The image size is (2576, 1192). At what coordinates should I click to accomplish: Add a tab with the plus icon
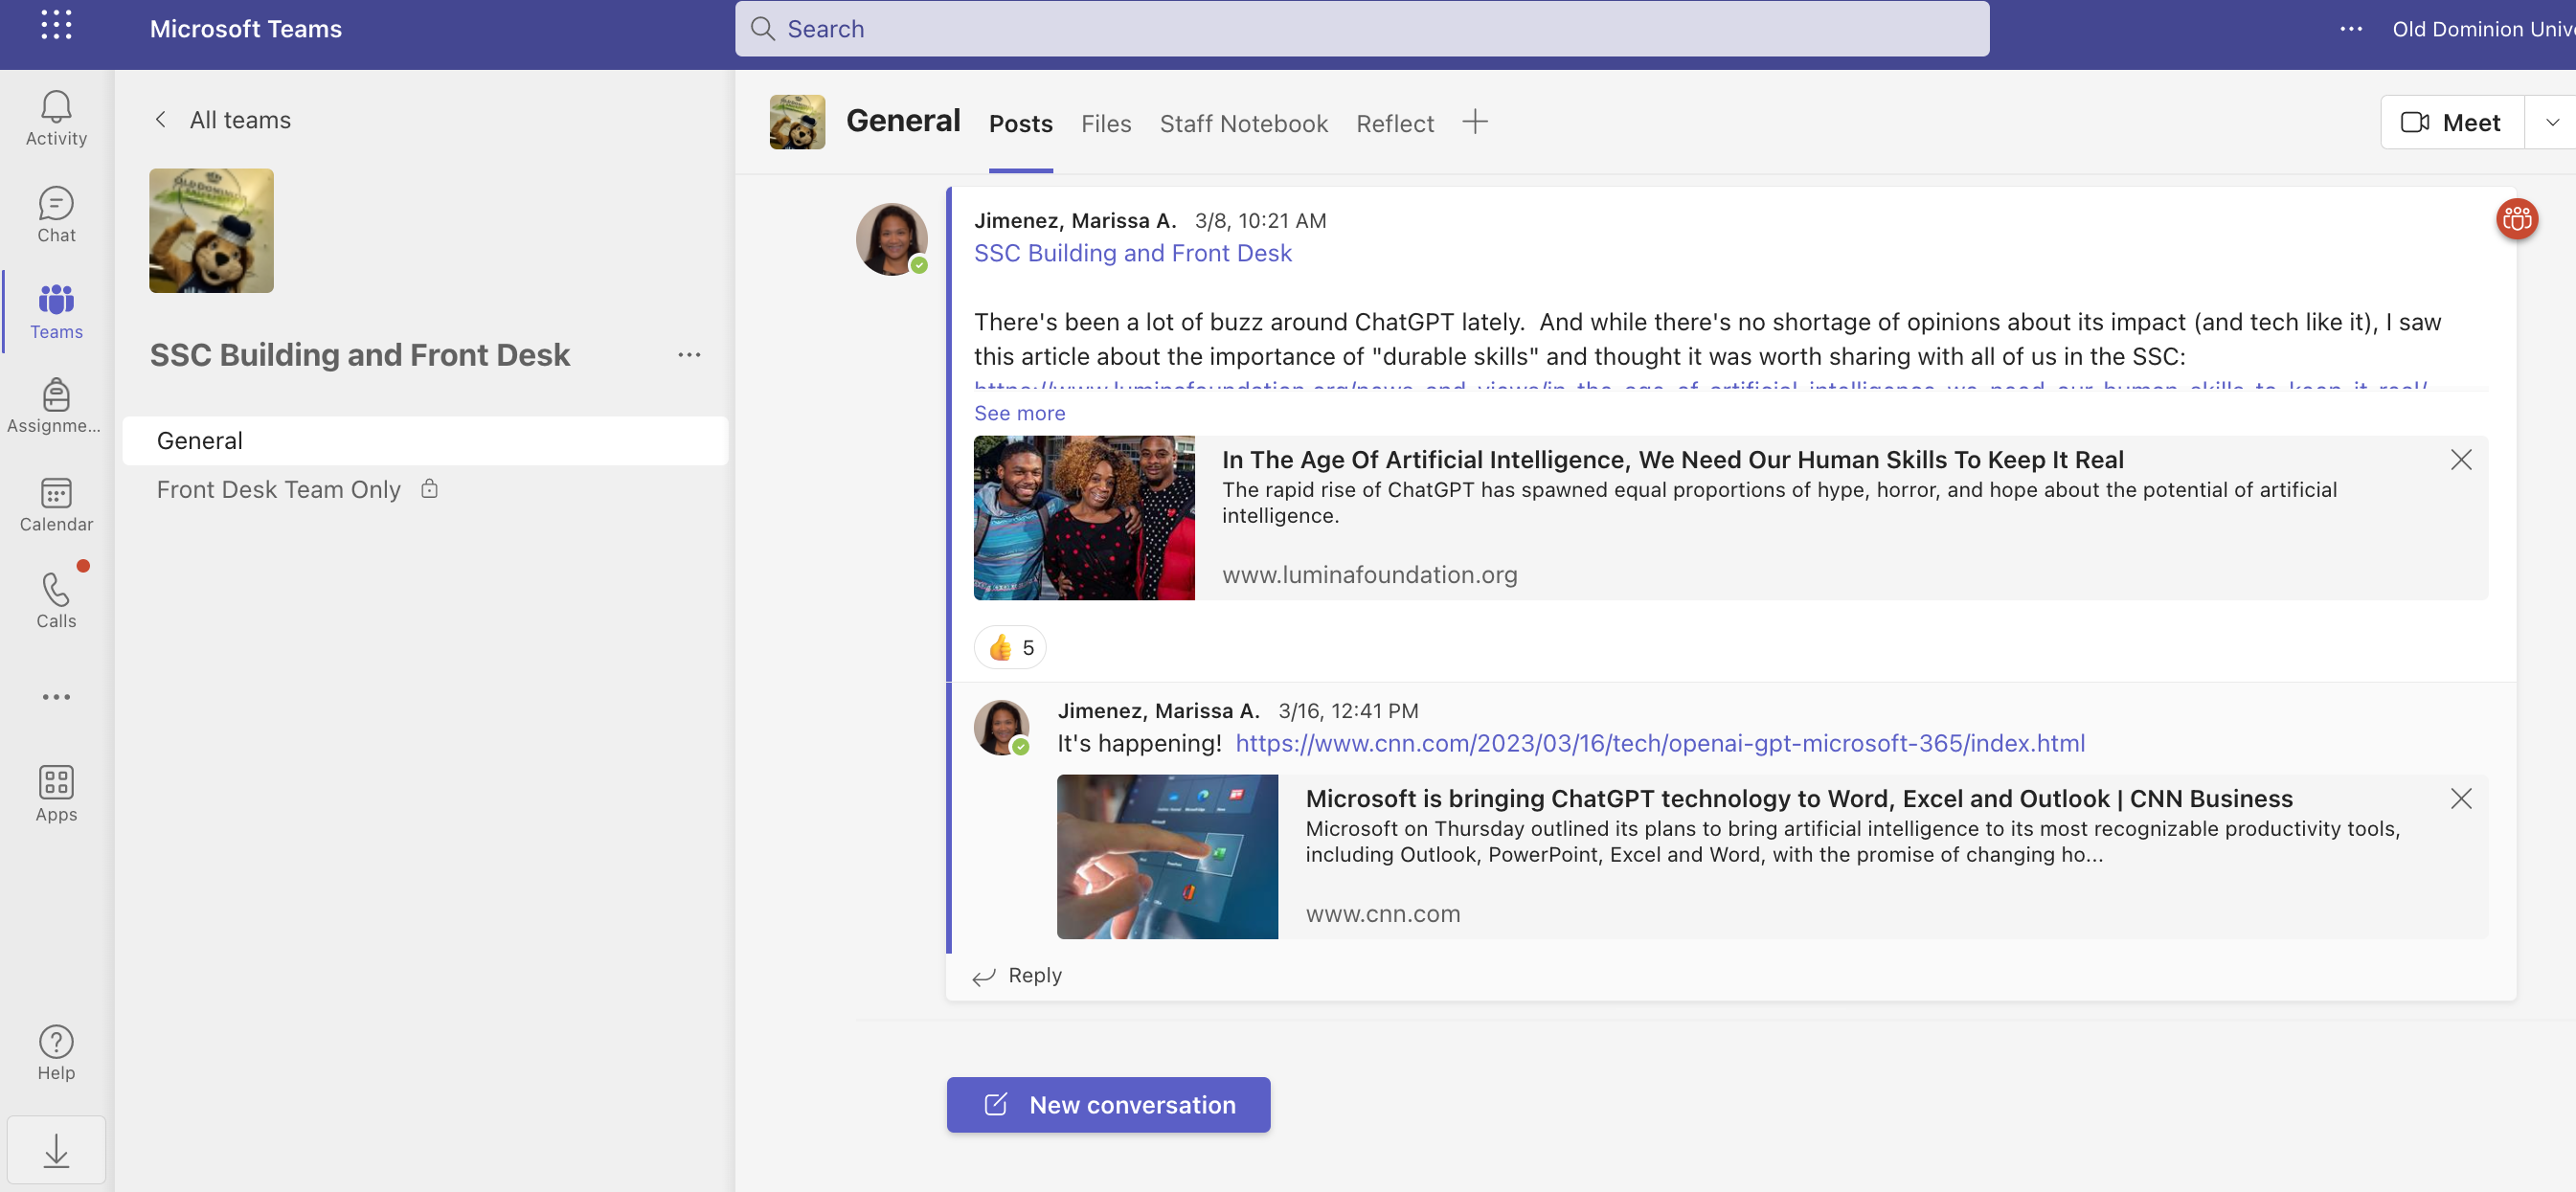(1474, 122)
